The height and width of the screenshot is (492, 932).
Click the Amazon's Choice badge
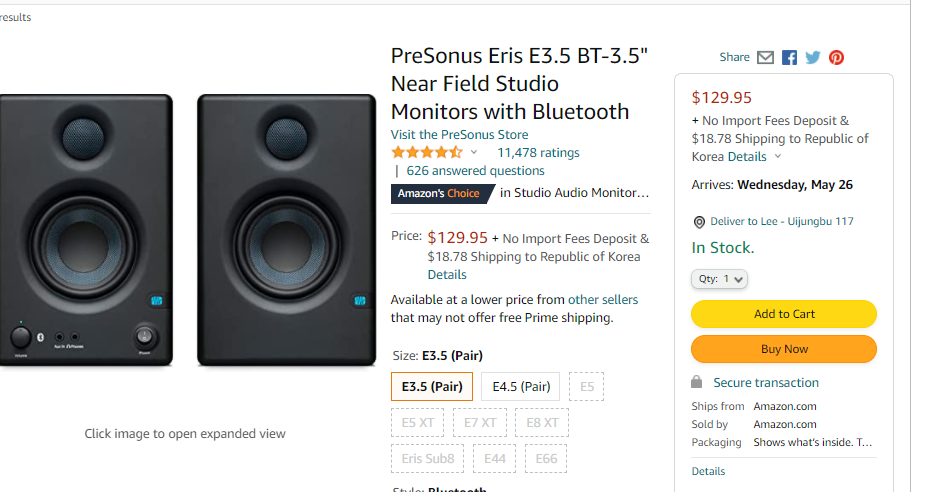pyautogui.click(x=440, y=193)
